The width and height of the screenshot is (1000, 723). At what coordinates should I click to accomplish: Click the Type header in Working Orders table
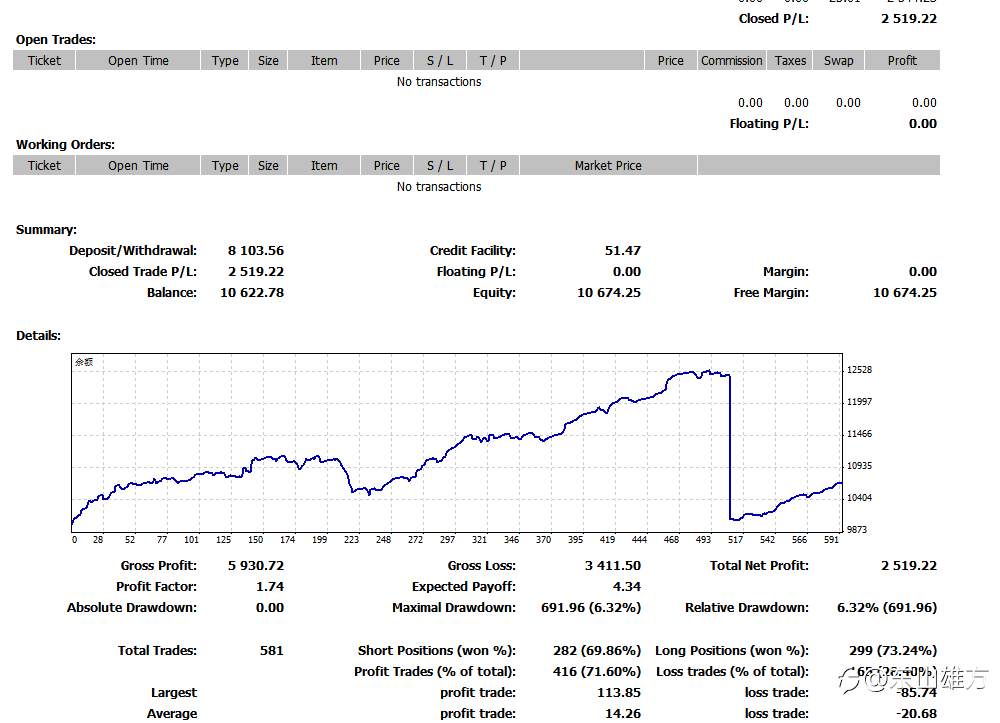click(x=225, y=166)
